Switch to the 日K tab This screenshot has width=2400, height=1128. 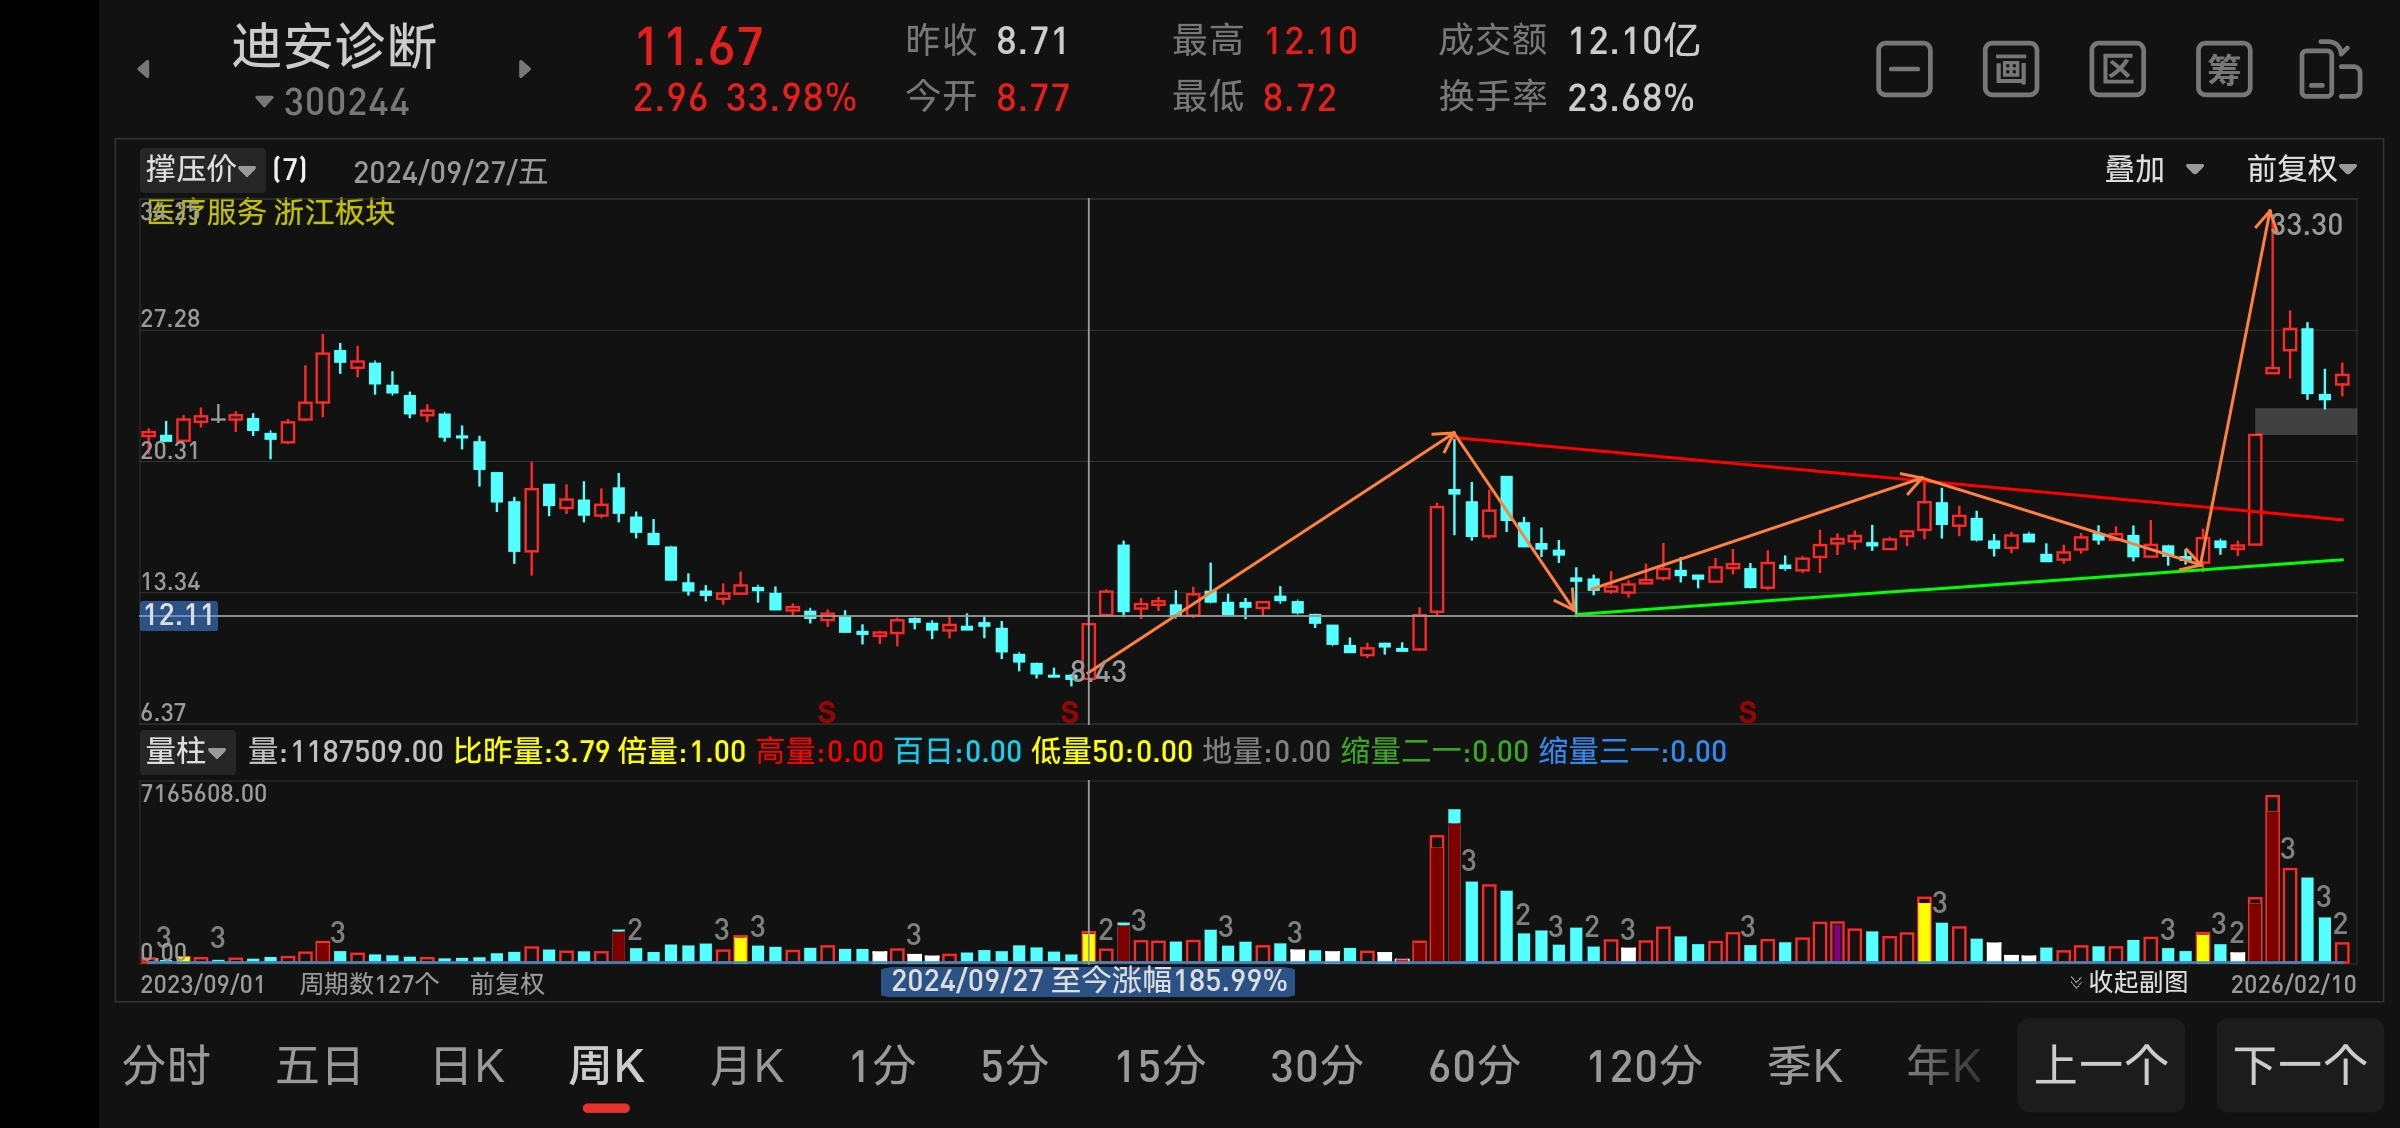467,1066
